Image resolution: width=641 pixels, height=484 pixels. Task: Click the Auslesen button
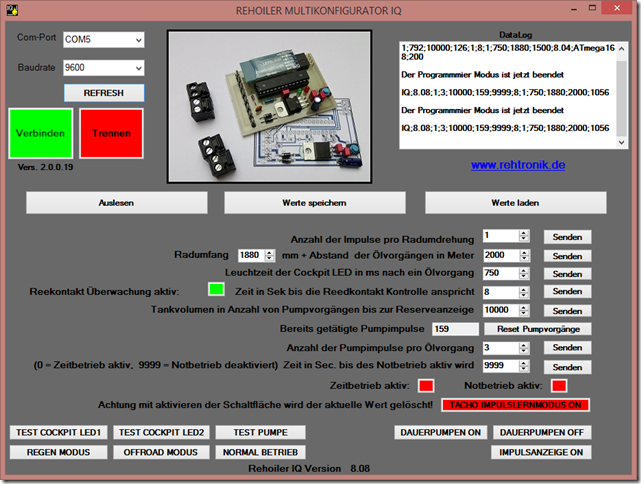[117, 203]
